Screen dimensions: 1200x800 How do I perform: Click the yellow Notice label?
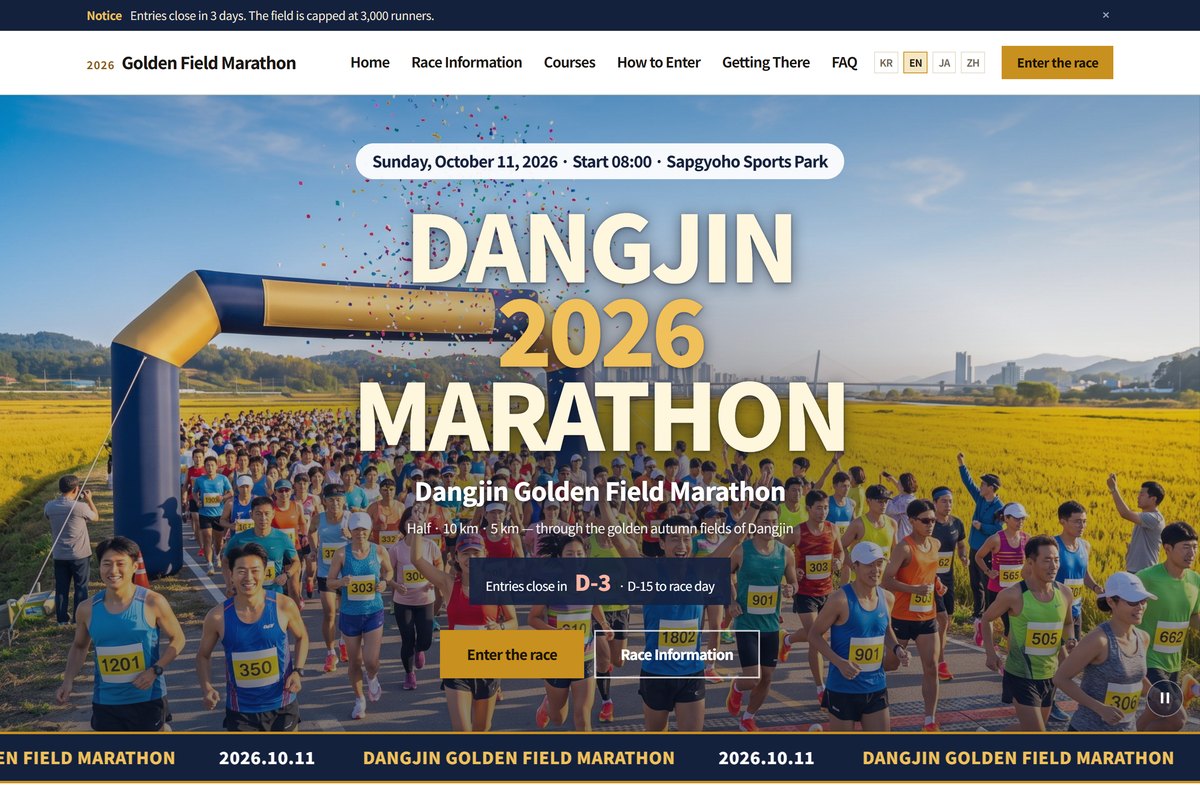click(104, 16)
